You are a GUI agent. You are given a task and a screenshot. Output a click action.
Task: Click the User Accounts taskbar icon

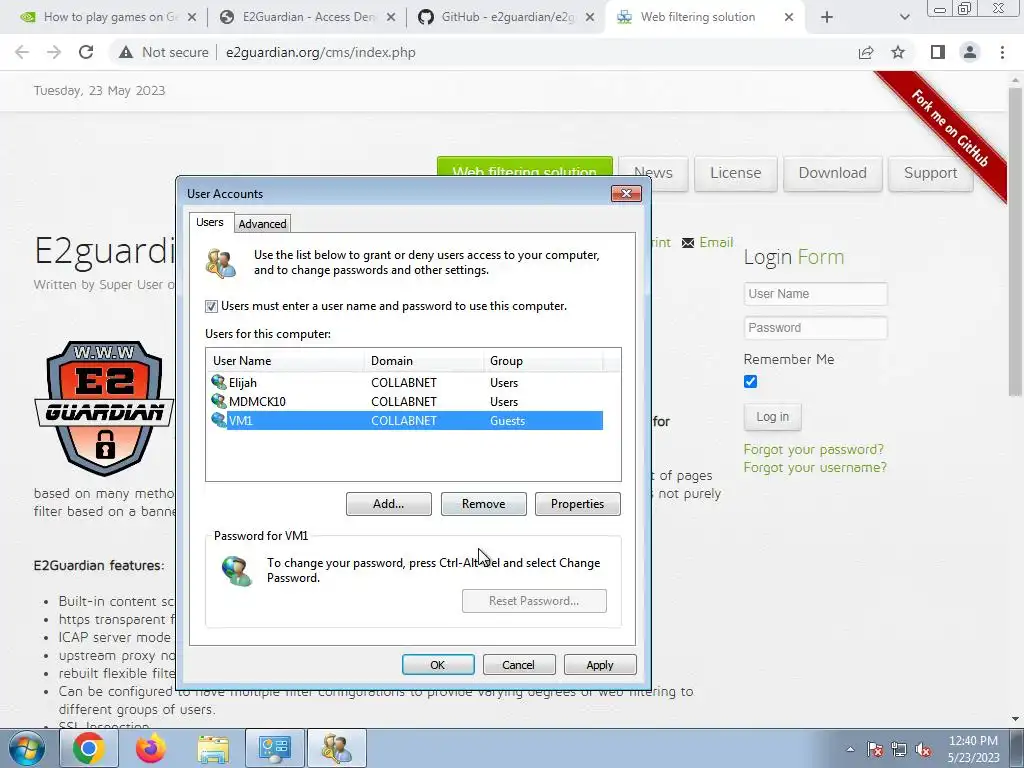click(x=337, y=748)
